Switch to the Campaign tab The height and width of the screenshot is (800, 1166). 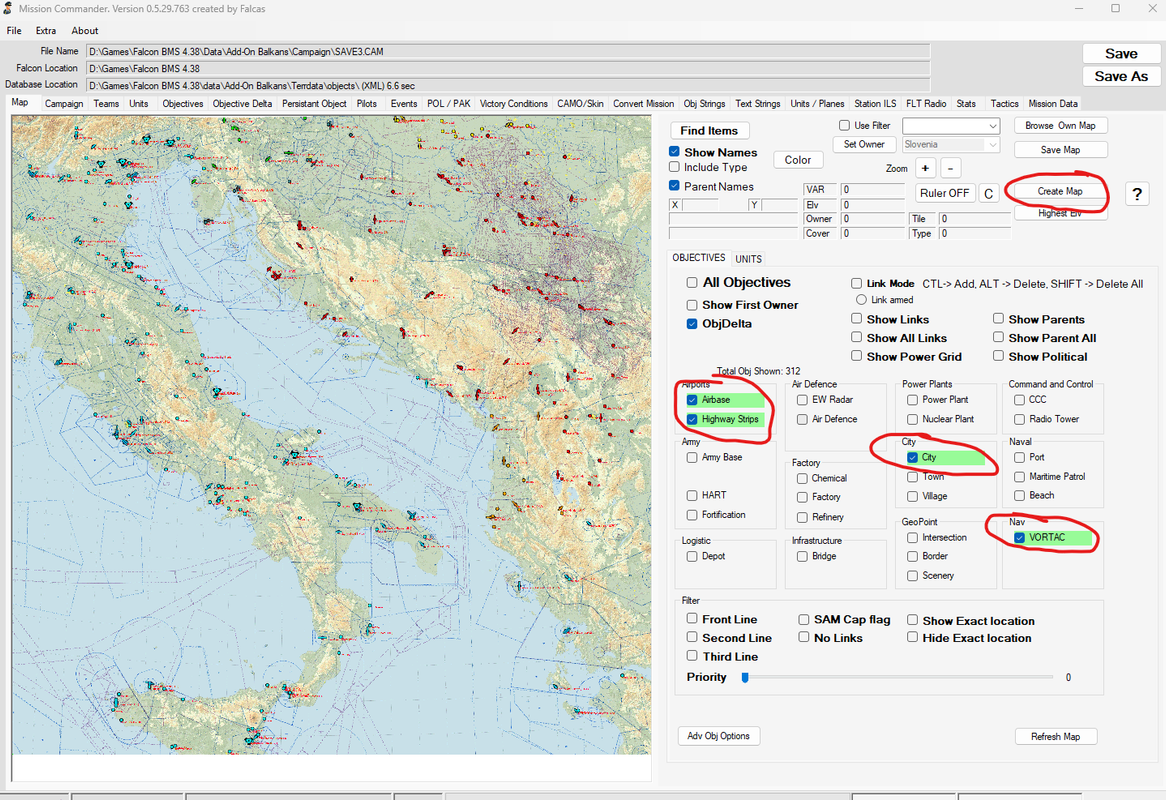coord(64,103)
